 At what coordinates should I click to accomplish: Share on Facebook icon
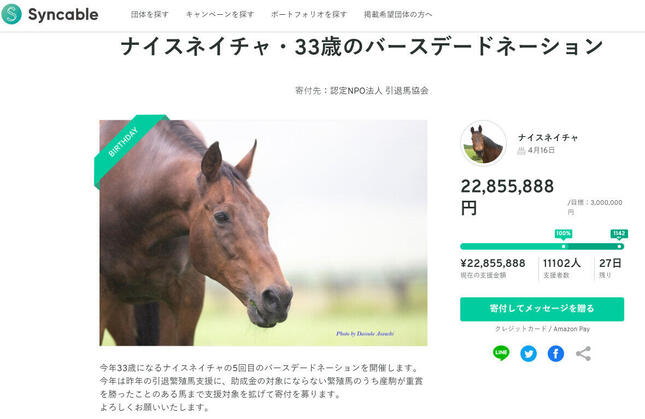(556, 354)
